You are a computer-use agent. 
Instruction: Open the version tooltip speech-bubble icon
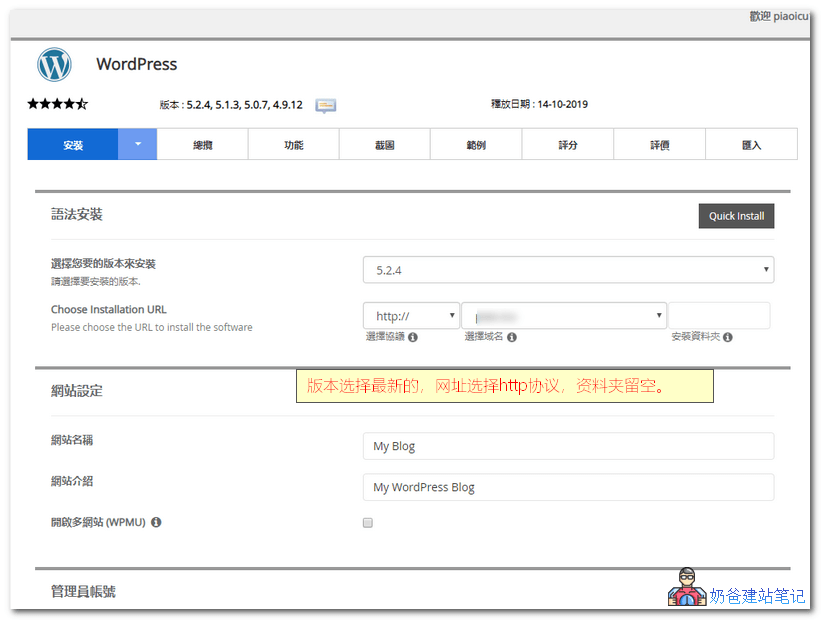pos(325,104)
